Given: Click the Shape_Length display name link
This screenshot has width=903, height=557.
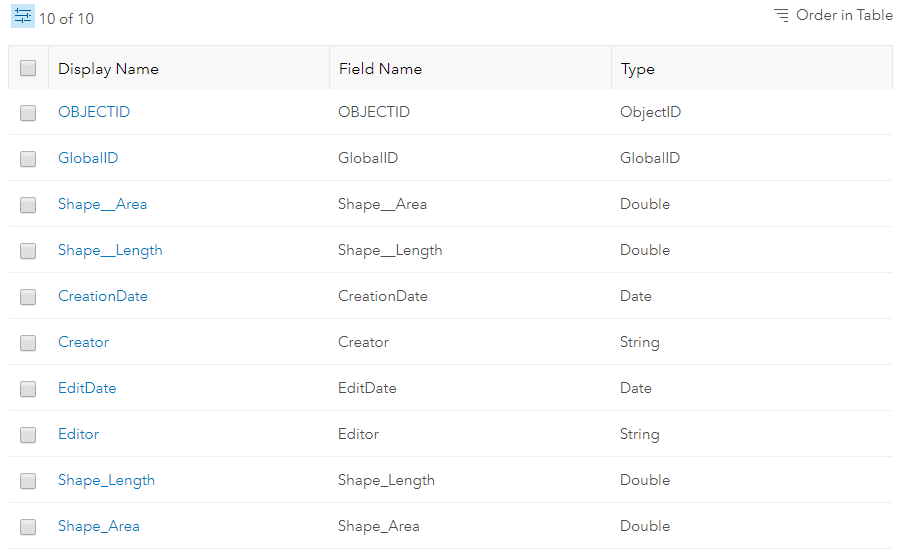Looking at the screenshot, I should [x=106, y=480].
